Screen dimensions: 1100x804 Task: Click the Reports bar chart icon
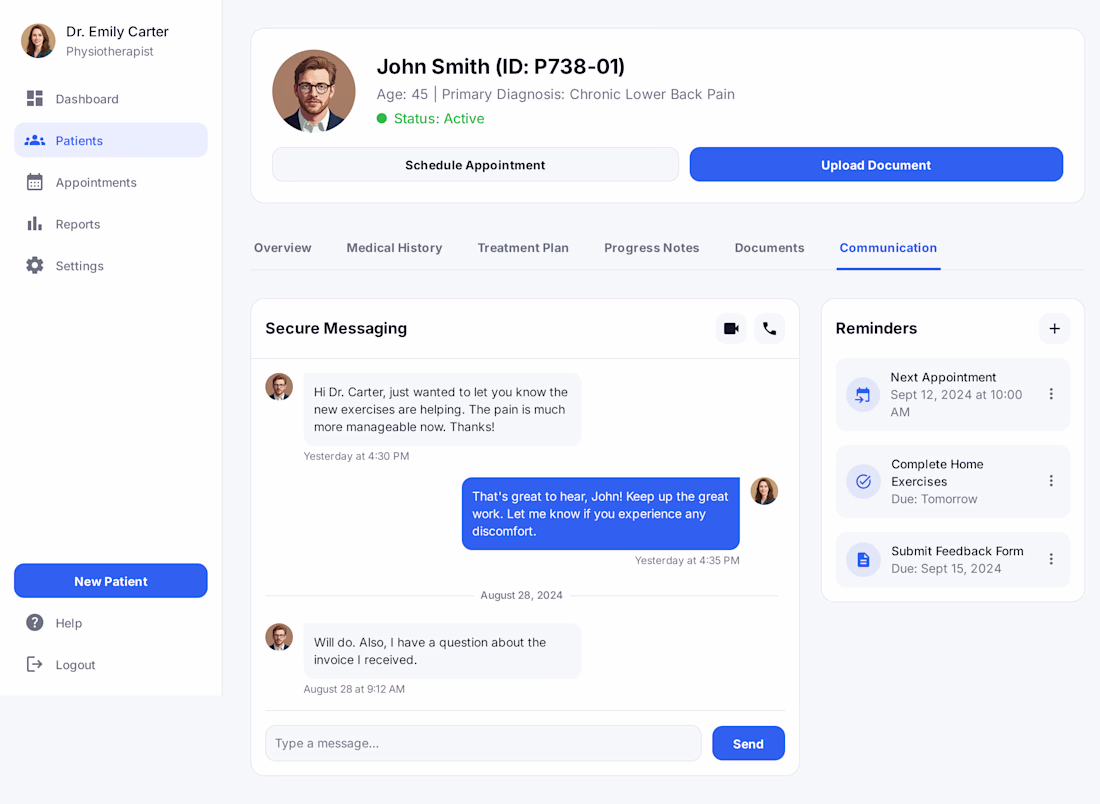(x=34, y=224)
